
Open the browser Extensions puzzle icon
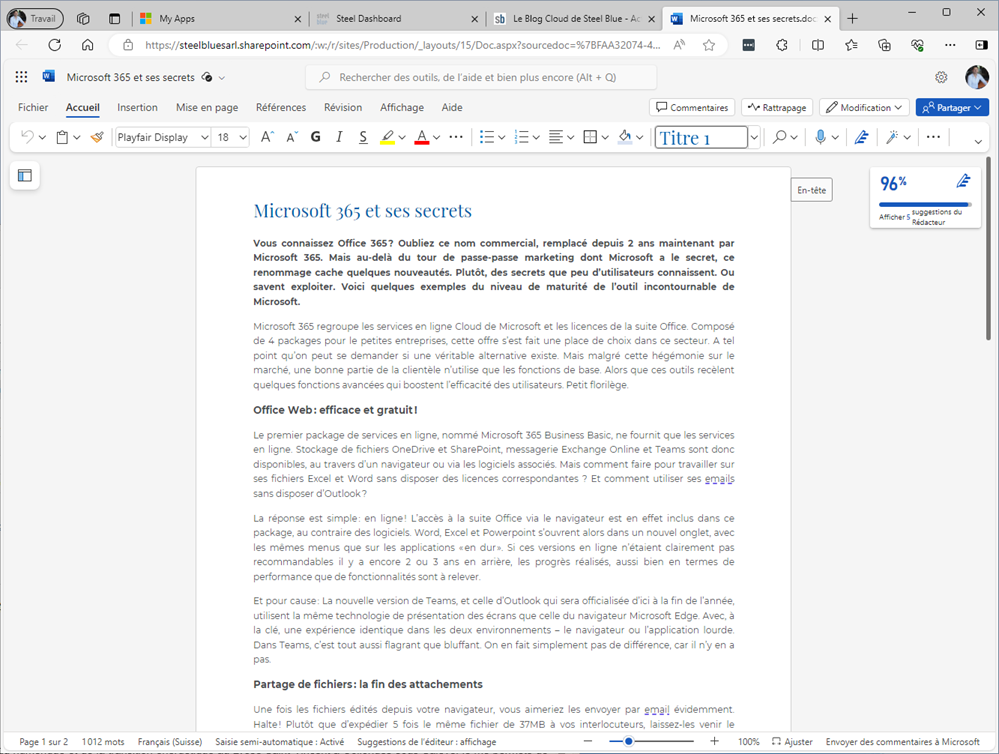coord(782,45)
